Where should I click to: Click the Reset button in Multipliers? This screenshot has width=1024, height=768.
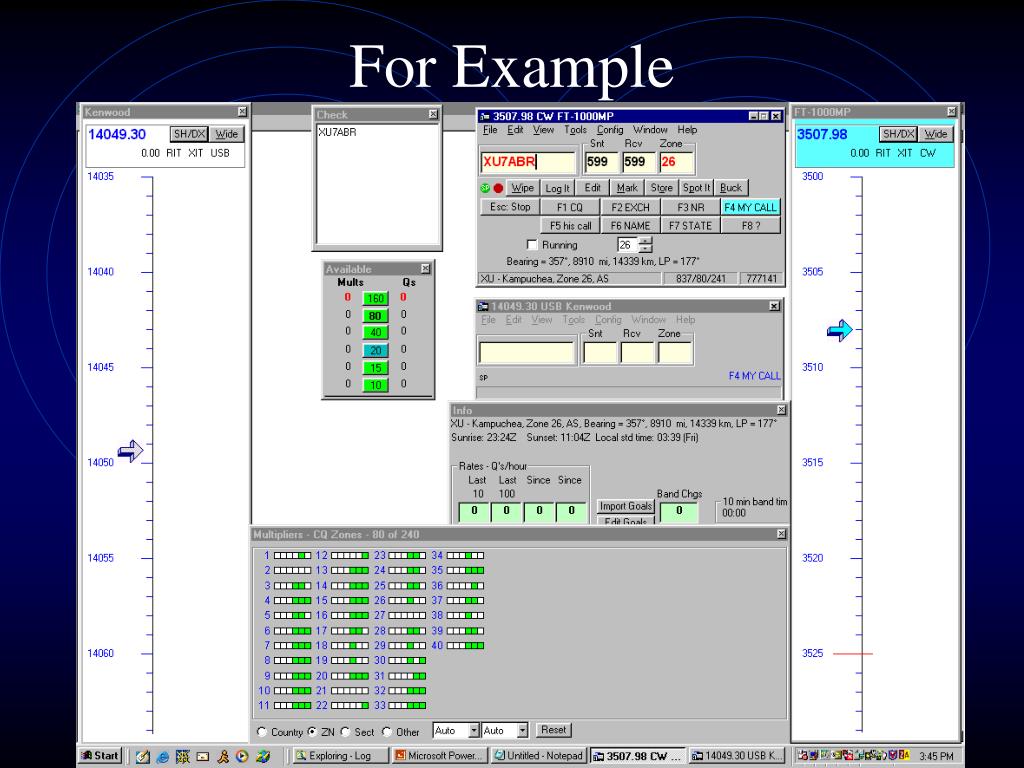(x=553, y=730)
